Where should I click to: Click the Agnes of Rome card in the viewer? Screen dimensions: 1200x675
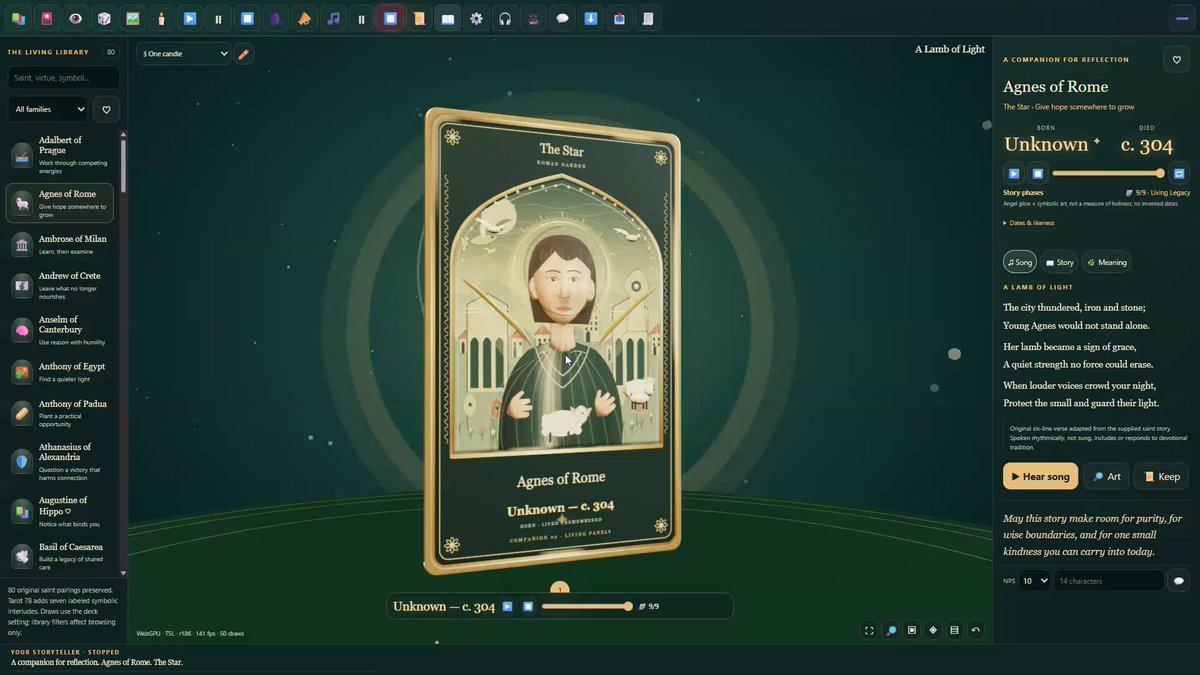pos(553,340)
